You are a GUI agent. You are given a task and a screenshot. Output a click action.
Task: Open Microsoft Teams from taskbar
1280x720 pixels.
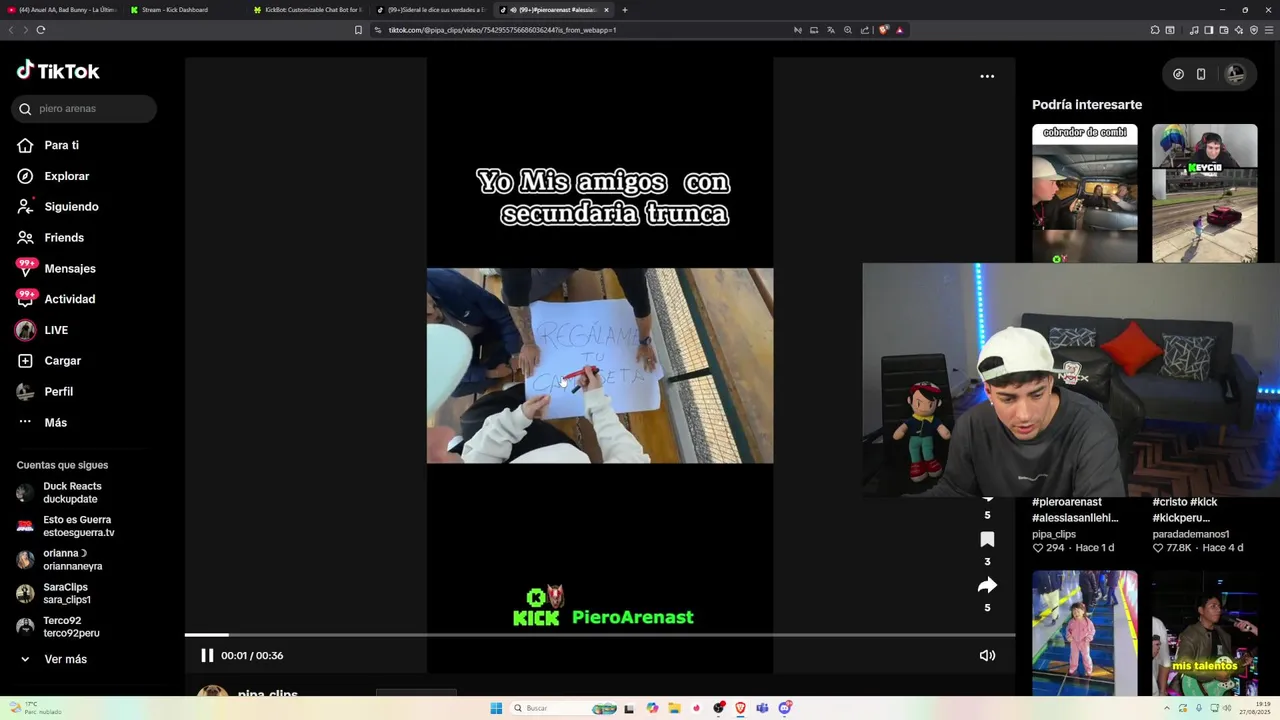point(762,708)
